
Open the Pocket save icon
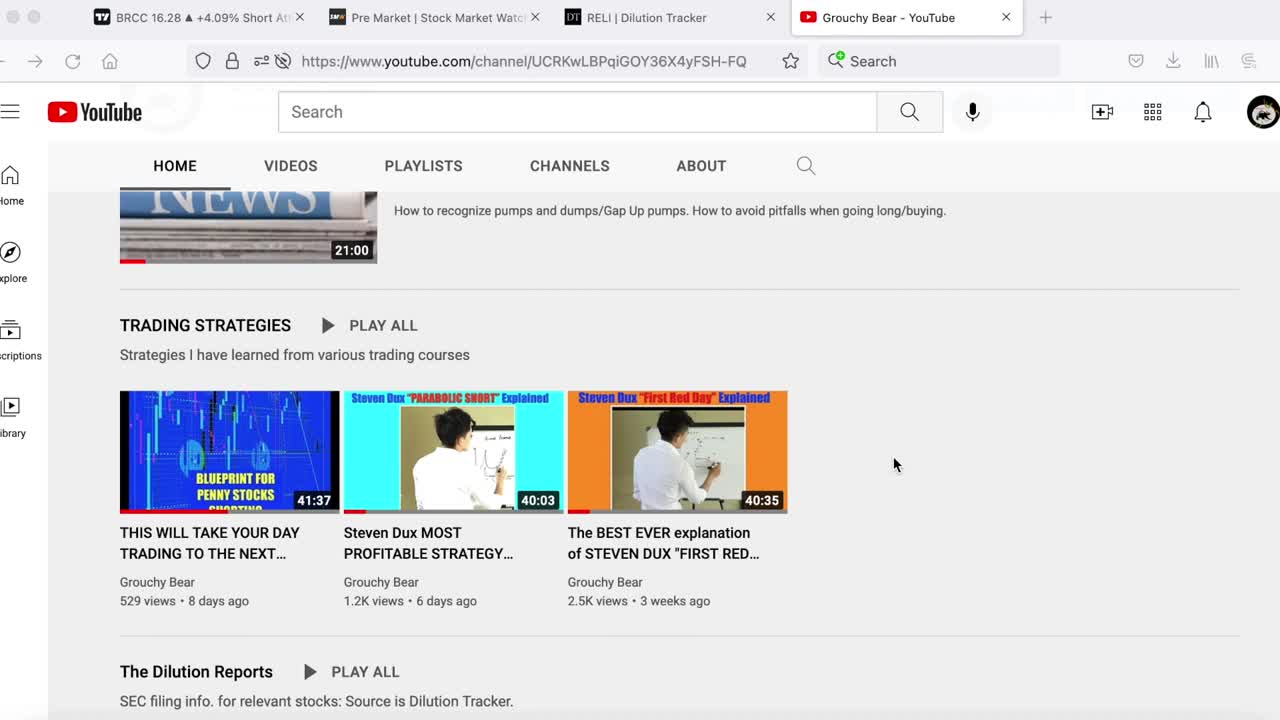(x=1136, y=61)
